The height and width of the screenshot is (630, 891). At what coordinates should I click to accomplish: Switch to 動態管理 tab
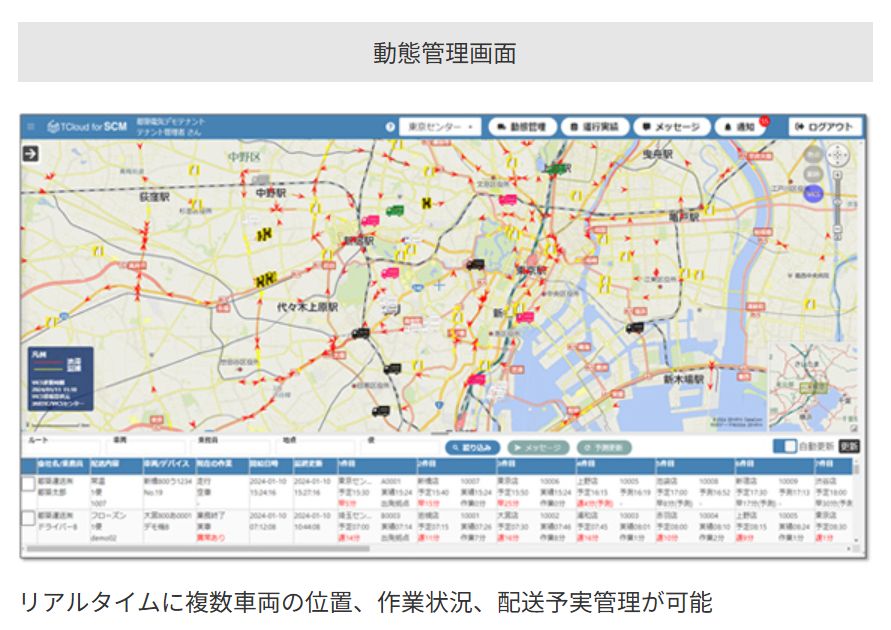[521, 128]
